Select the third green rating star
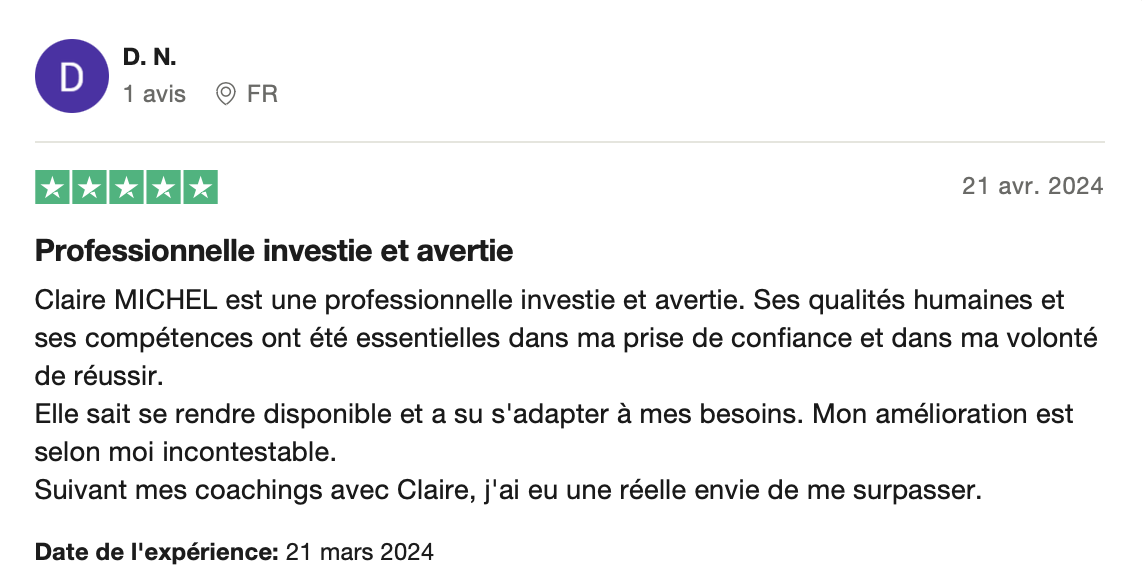The width and height of the screenshot is (1142, 588). pos(126,188)
